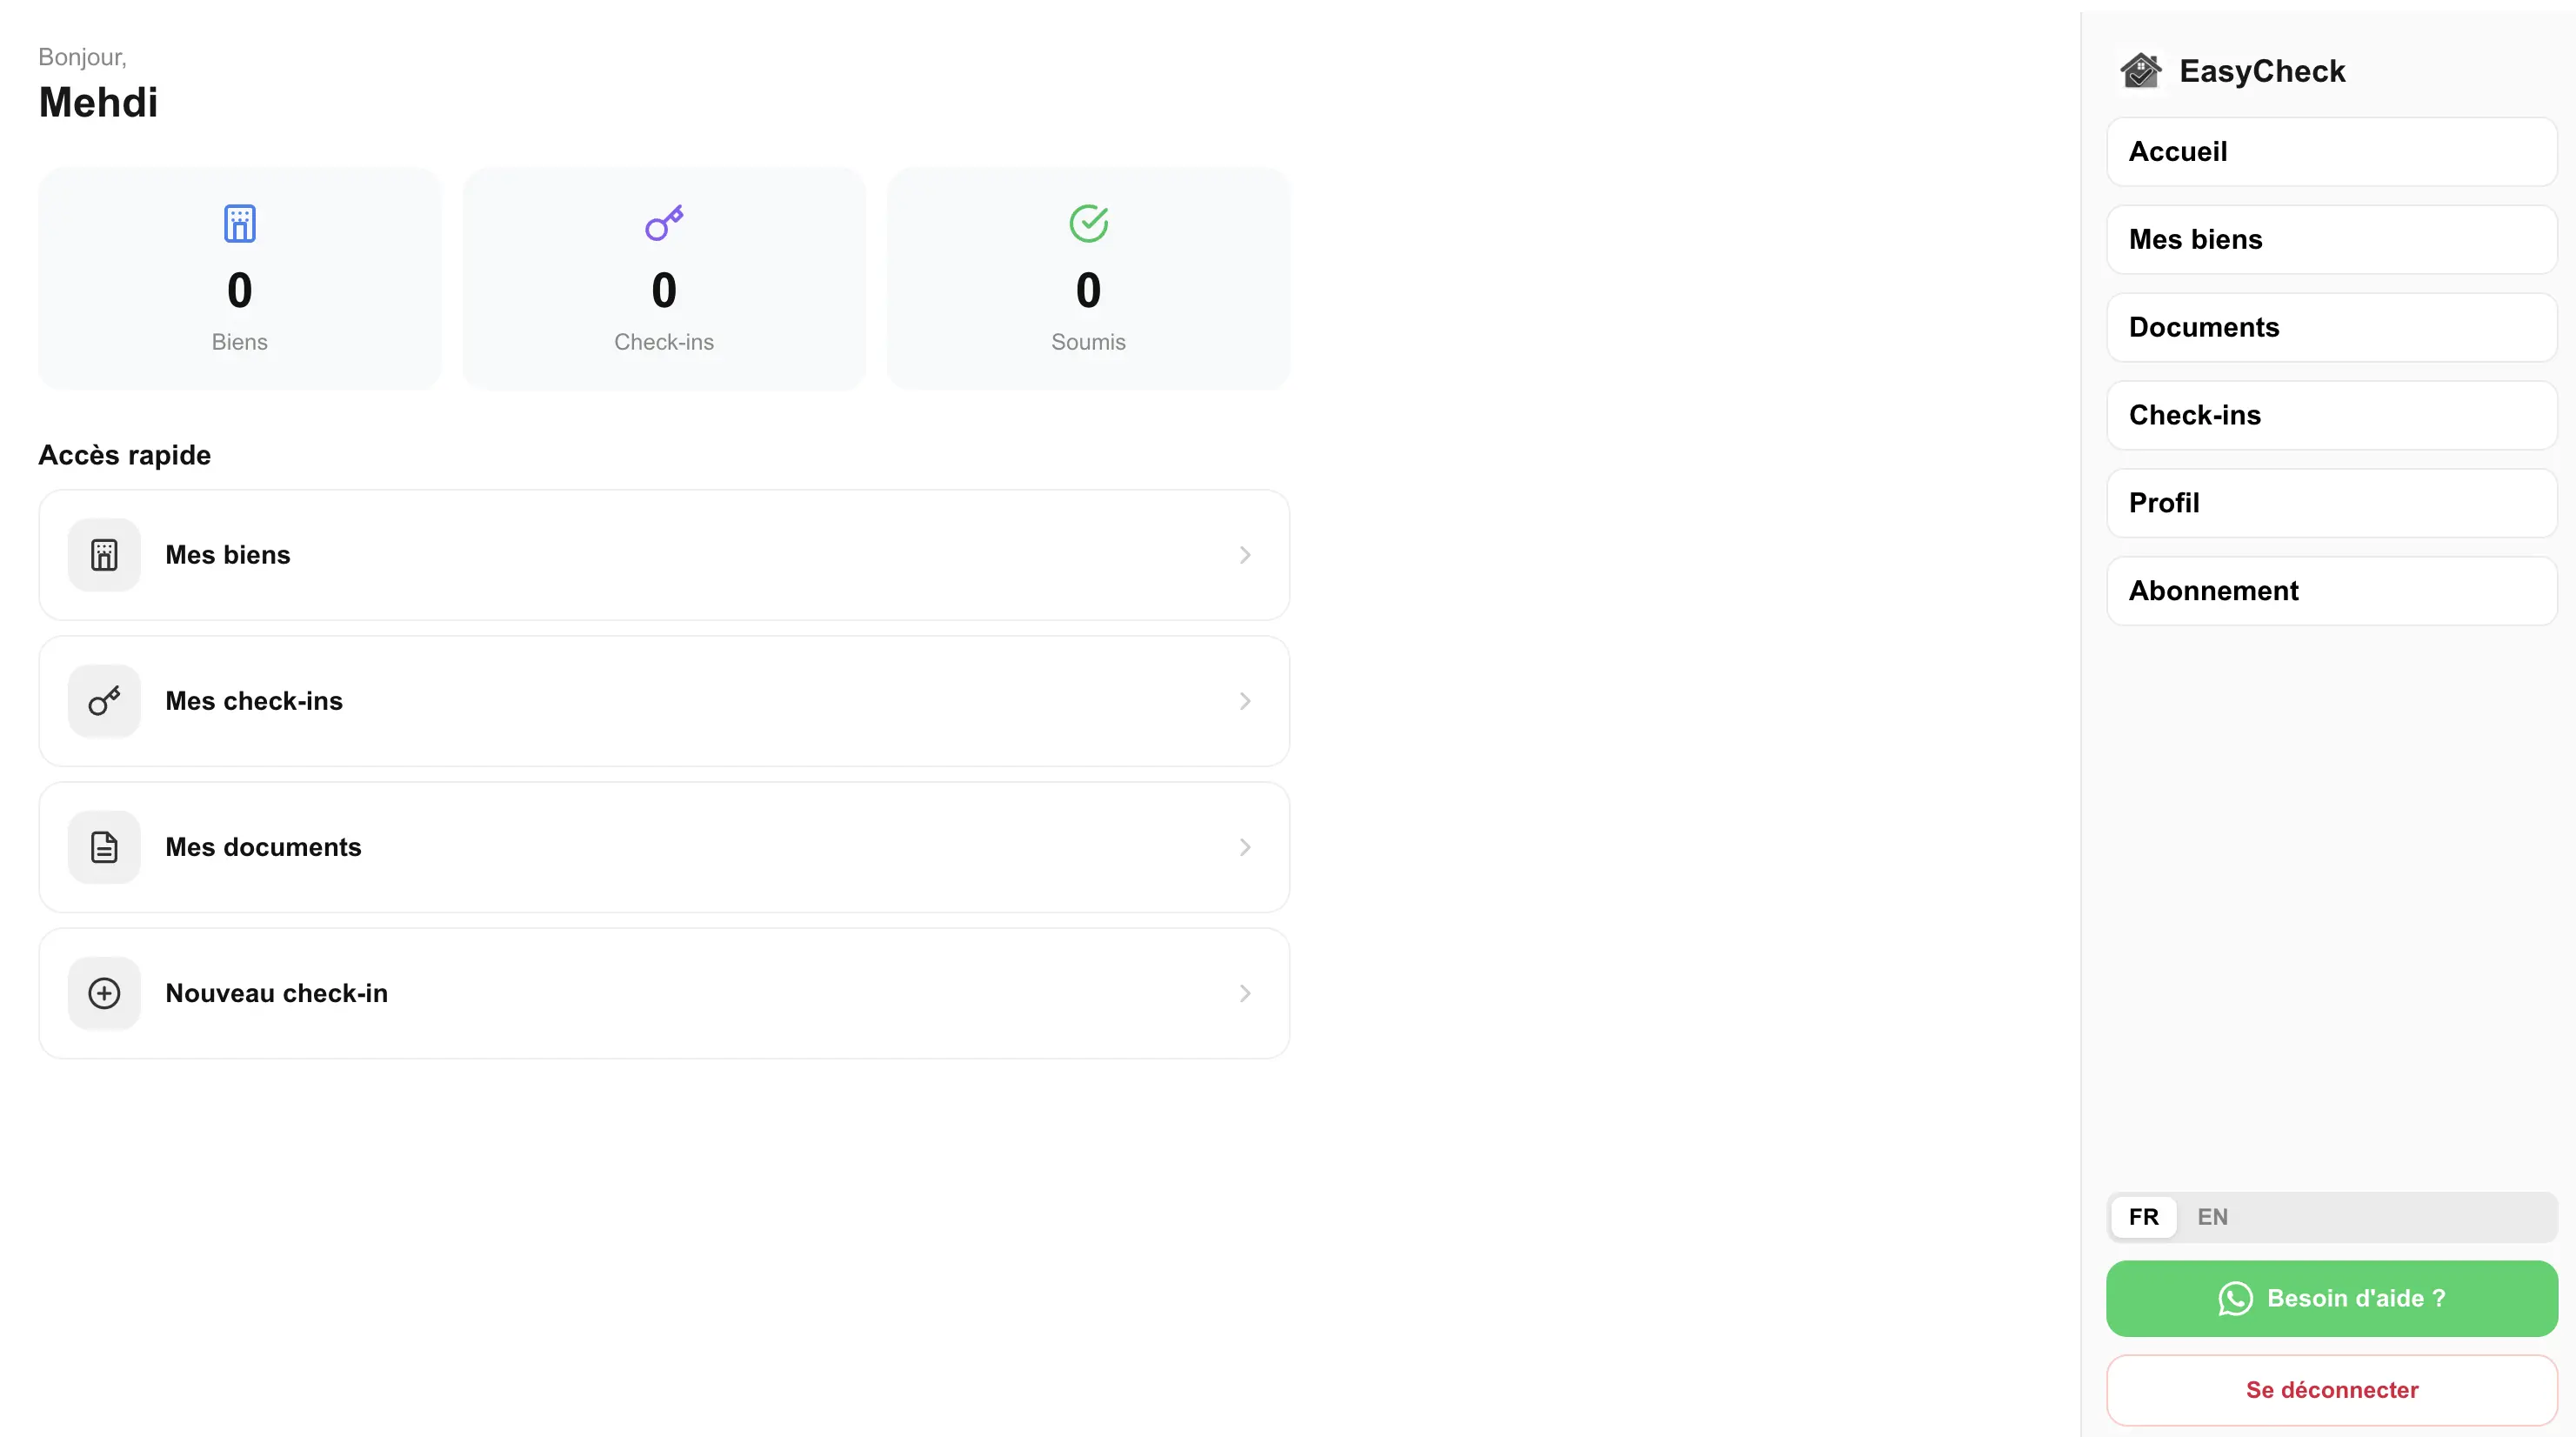Click the green checkmark icon above Soumis

click(1088, 223)
